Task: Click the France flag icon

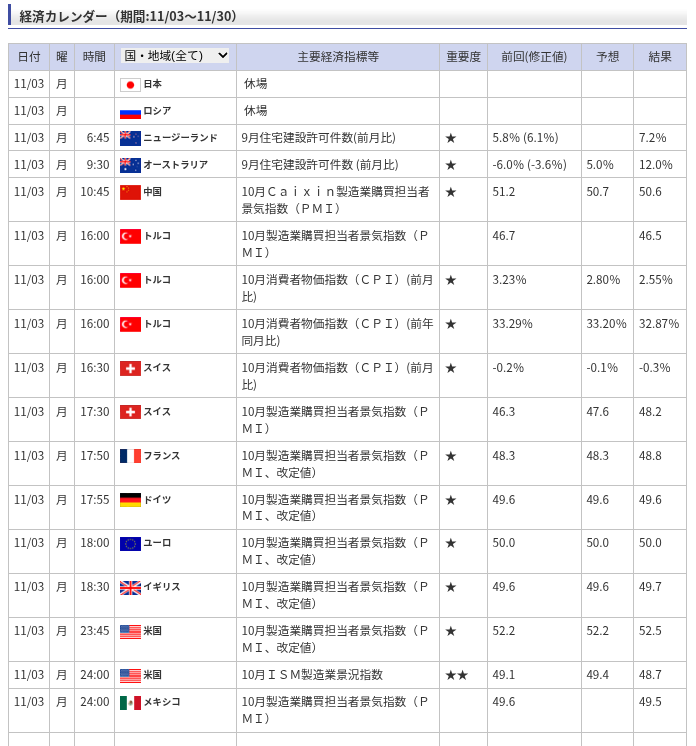Action: 130,456
